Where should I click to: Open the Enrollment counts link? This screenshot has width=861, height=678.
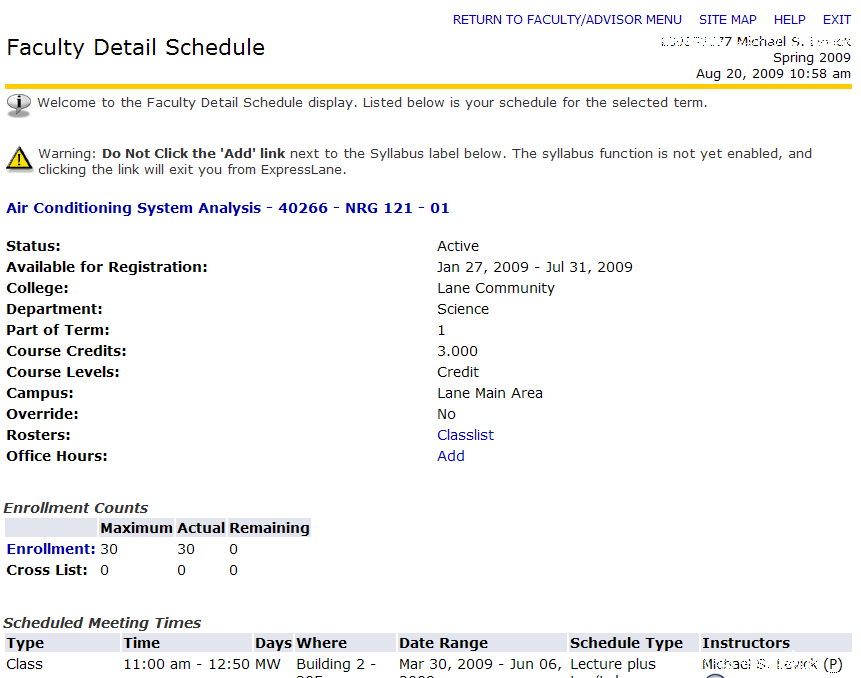[x=50, y=548]
